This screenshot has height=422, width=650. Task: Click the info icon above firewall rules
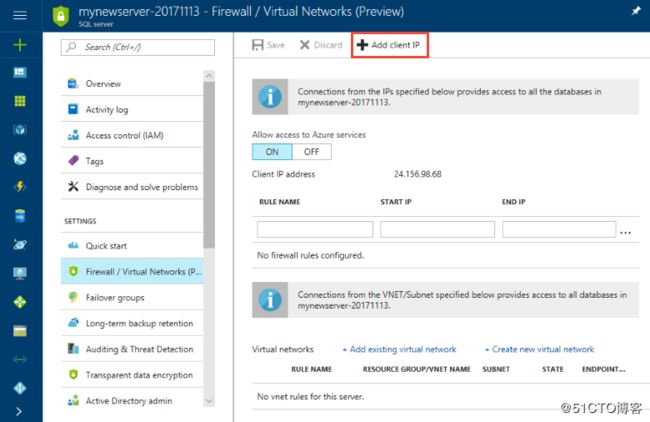[270, 97]
